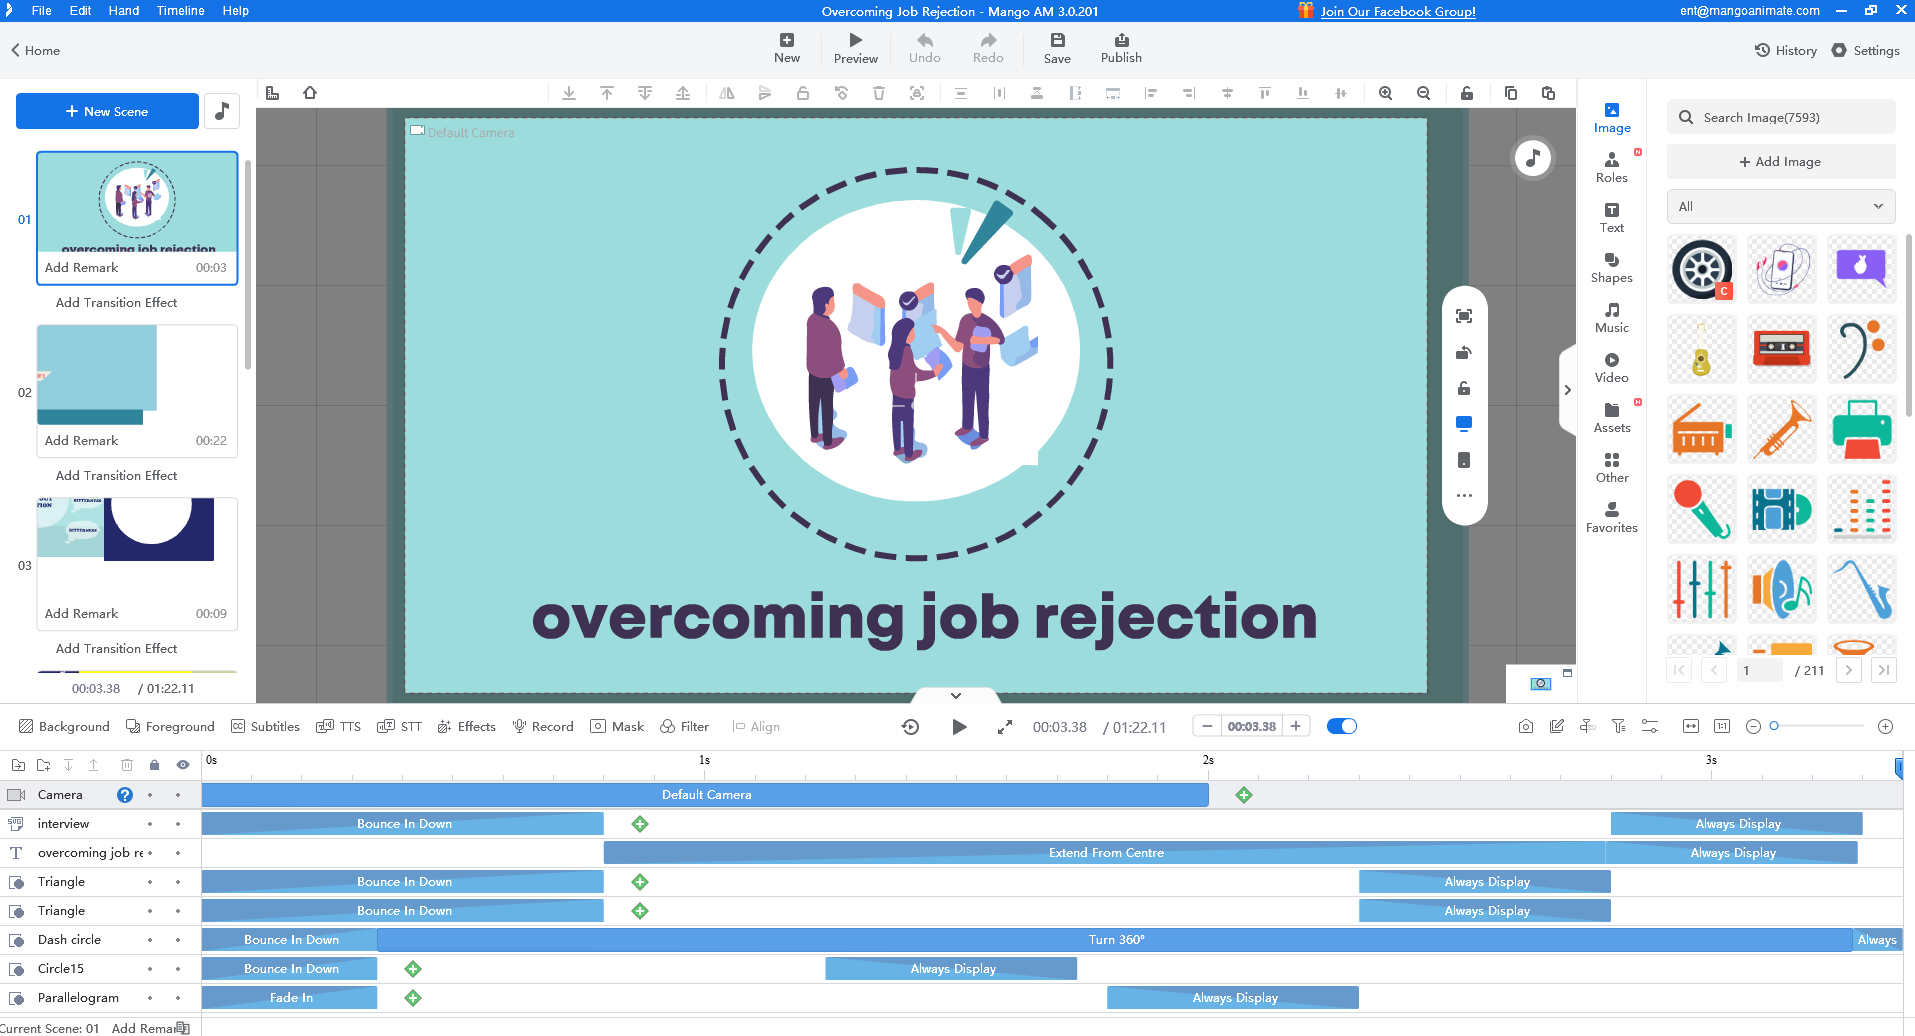Open the image category All dropdown
1915x1036 pixels.
pyautogui.click(x=1780, y=206)
